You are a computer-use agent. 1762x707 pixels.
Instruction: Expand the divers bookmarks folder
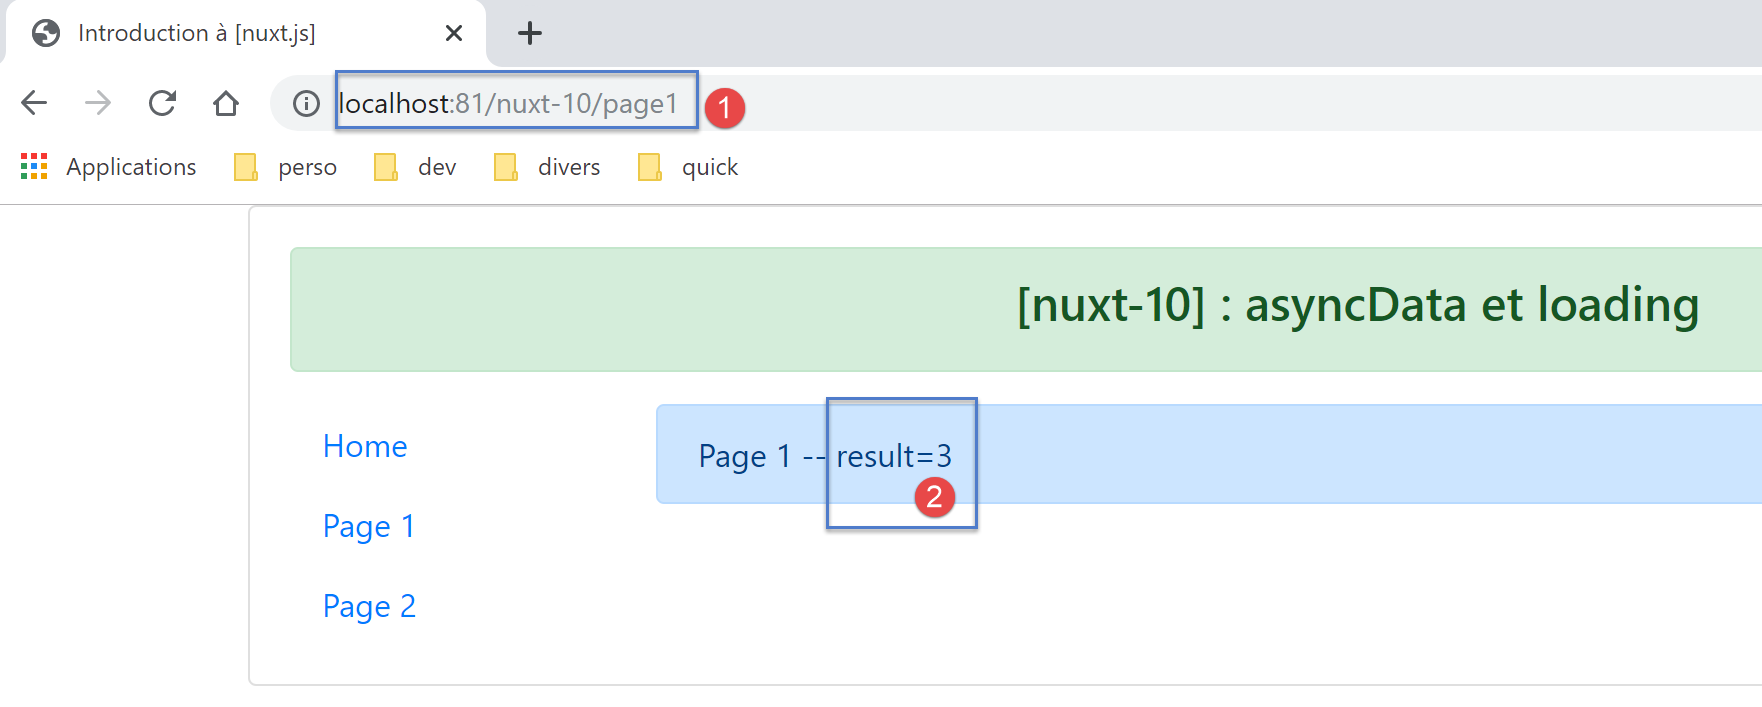click(548, 167)
